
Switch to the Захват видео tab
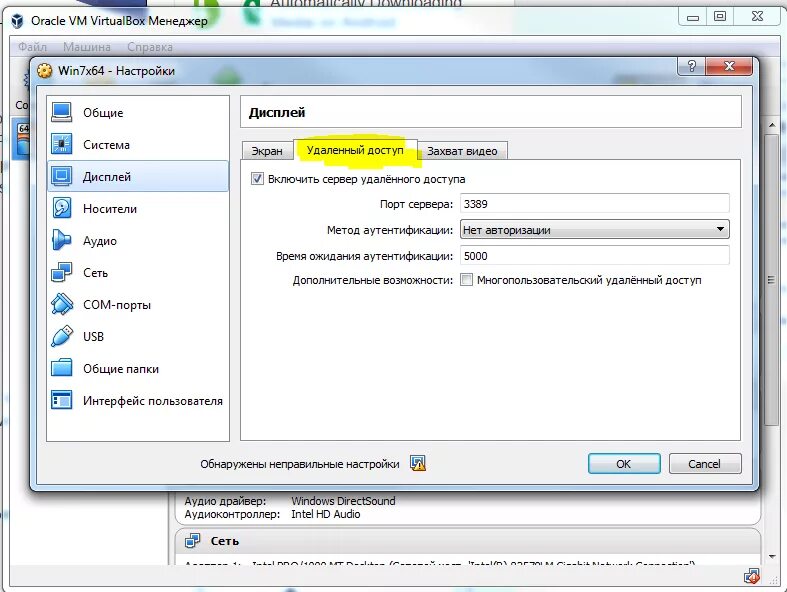462,151
